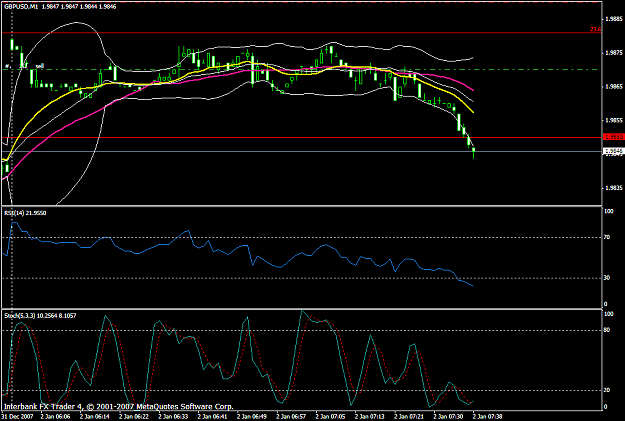Select the 'sell' order marker label
The width and height of the screenshot is (625, 421).
click(40, 66)
